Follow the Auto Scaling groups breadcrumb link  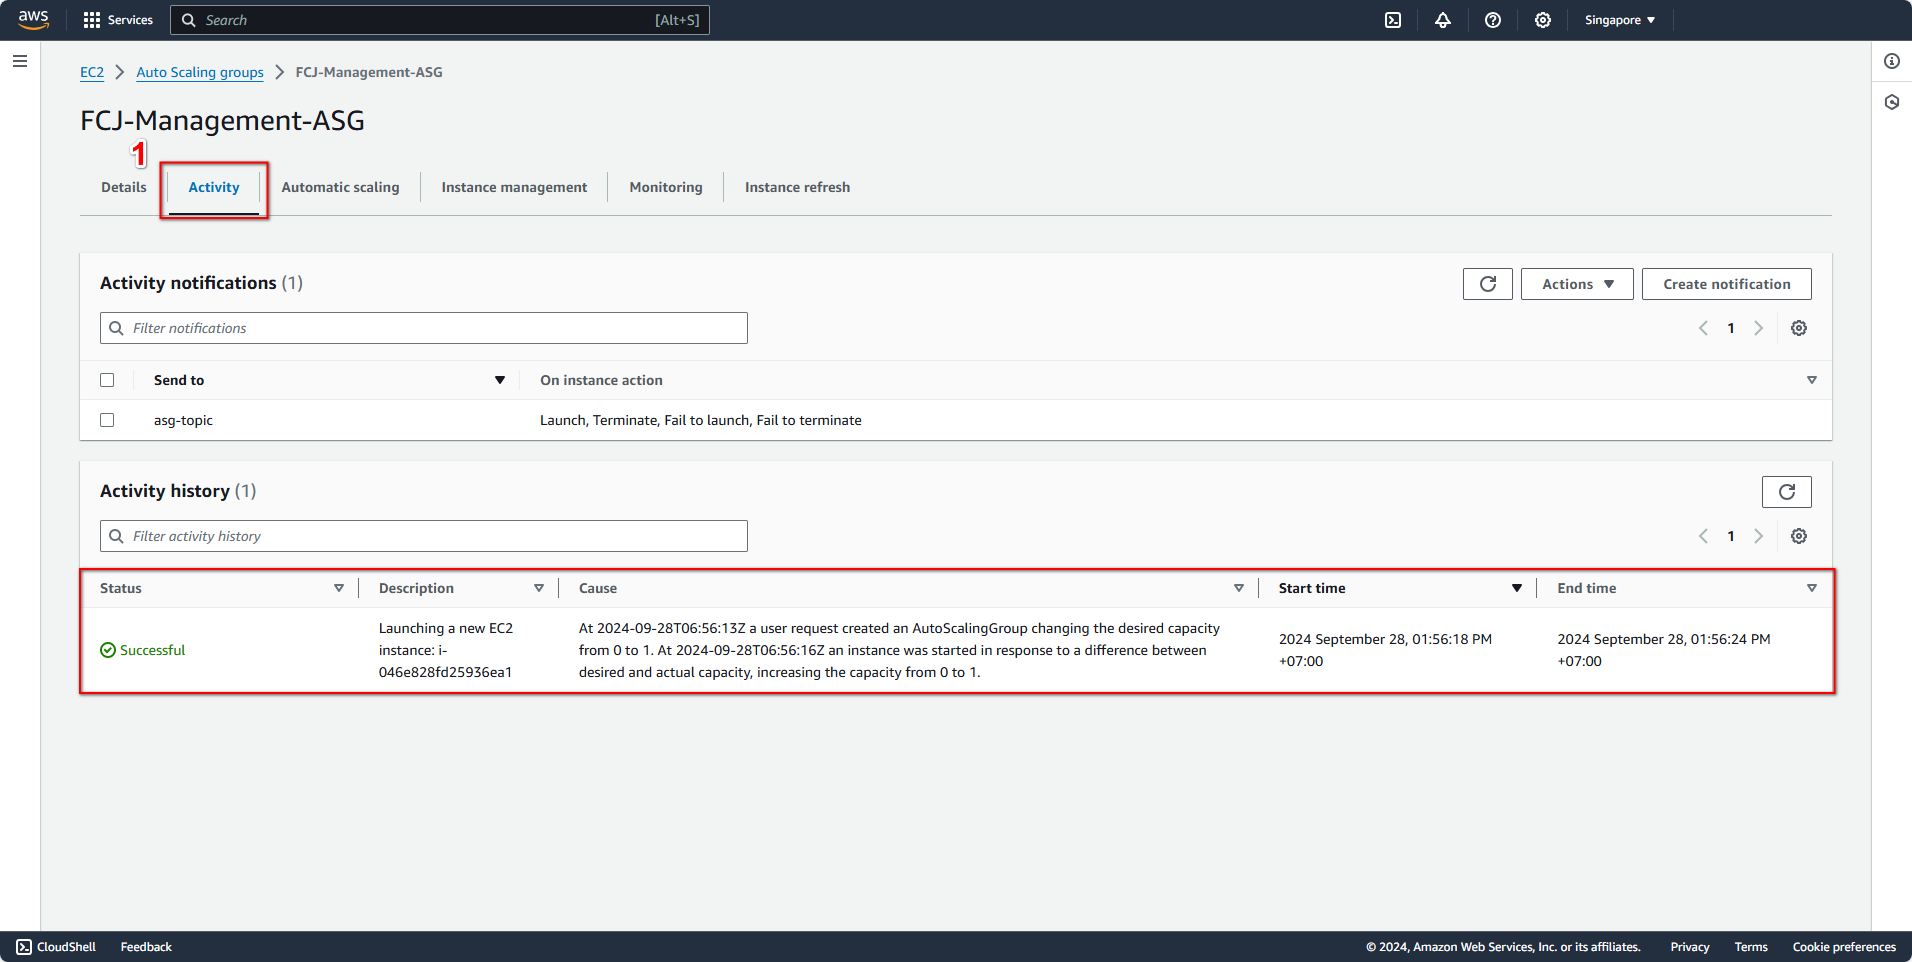point(200,72)
